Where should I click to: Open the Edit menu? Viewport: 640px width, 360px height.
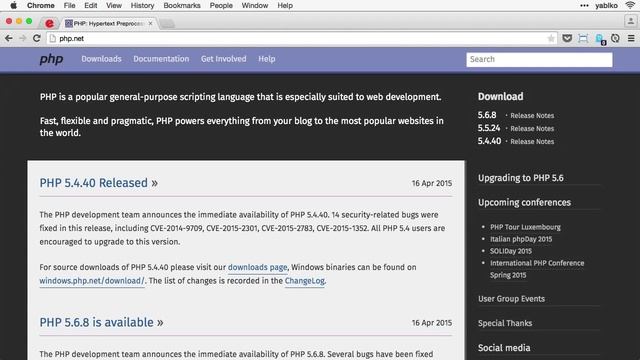(x=91, y=5)
